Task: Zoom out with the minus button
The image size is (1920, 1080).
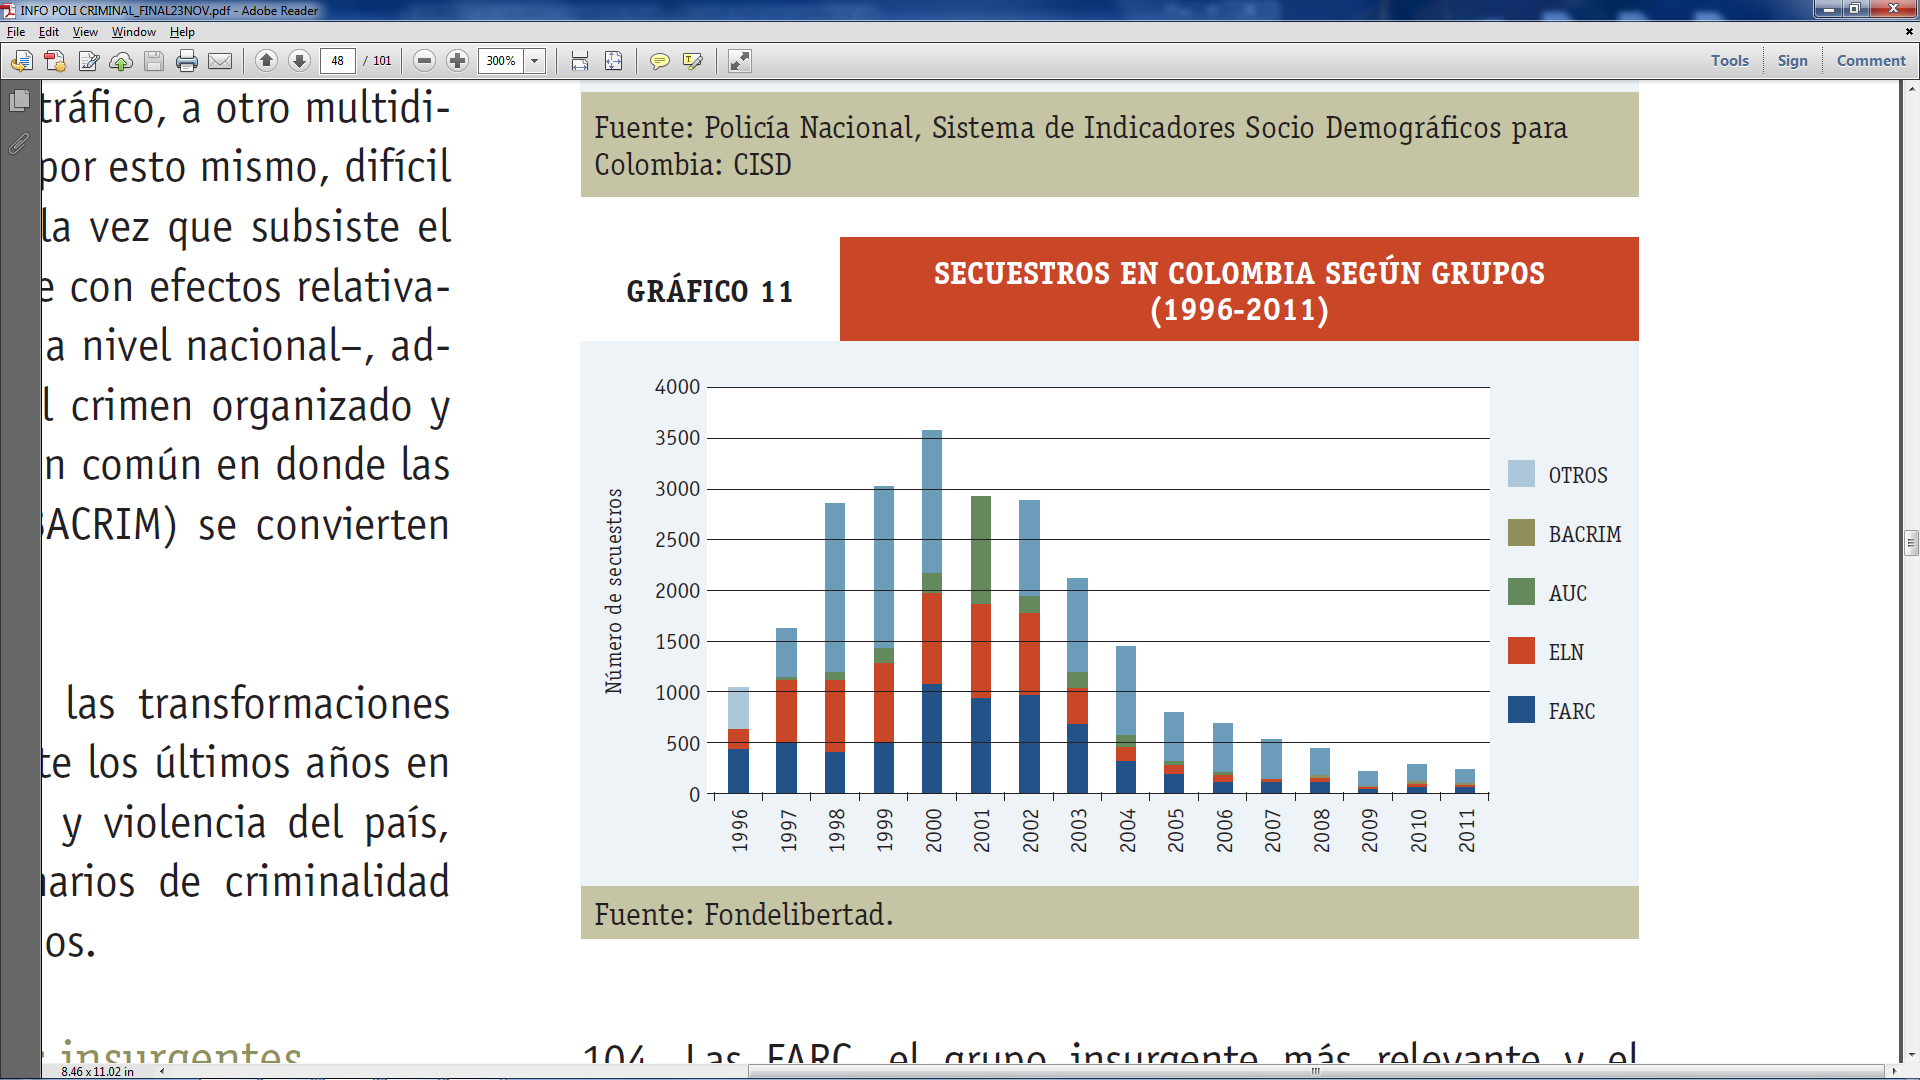Action: (424, 61)
